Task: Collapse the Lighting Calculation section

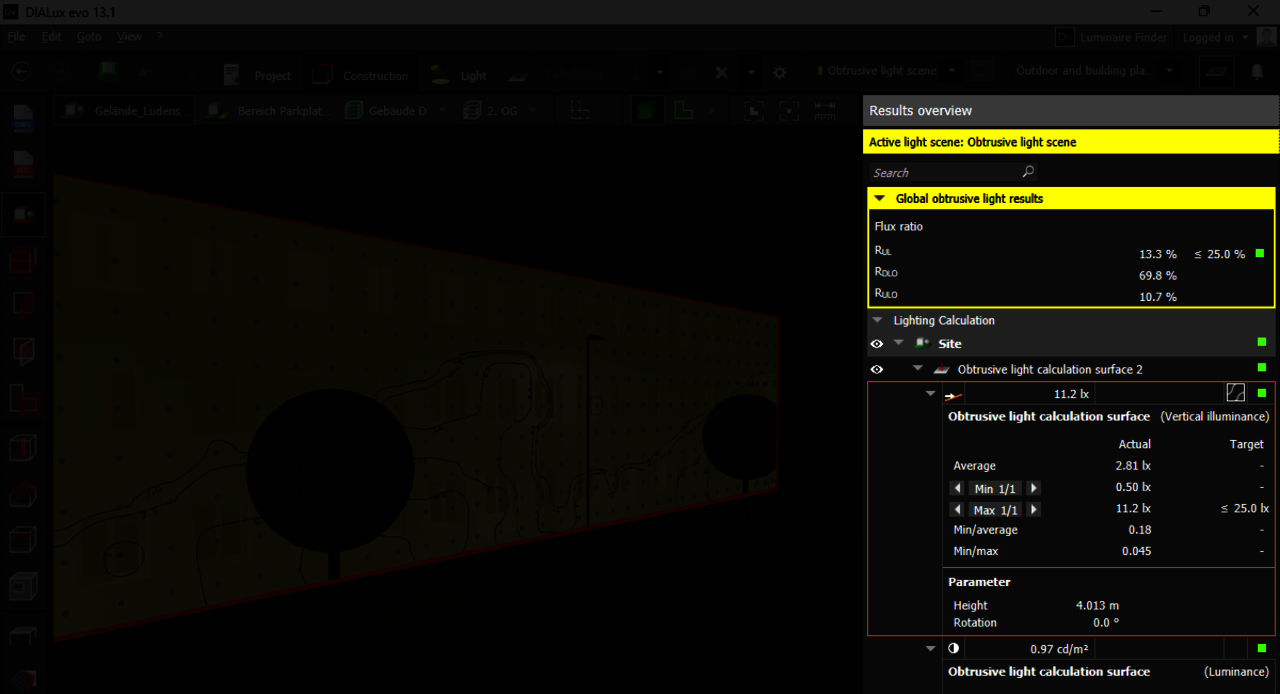Action: pos(878,321)
